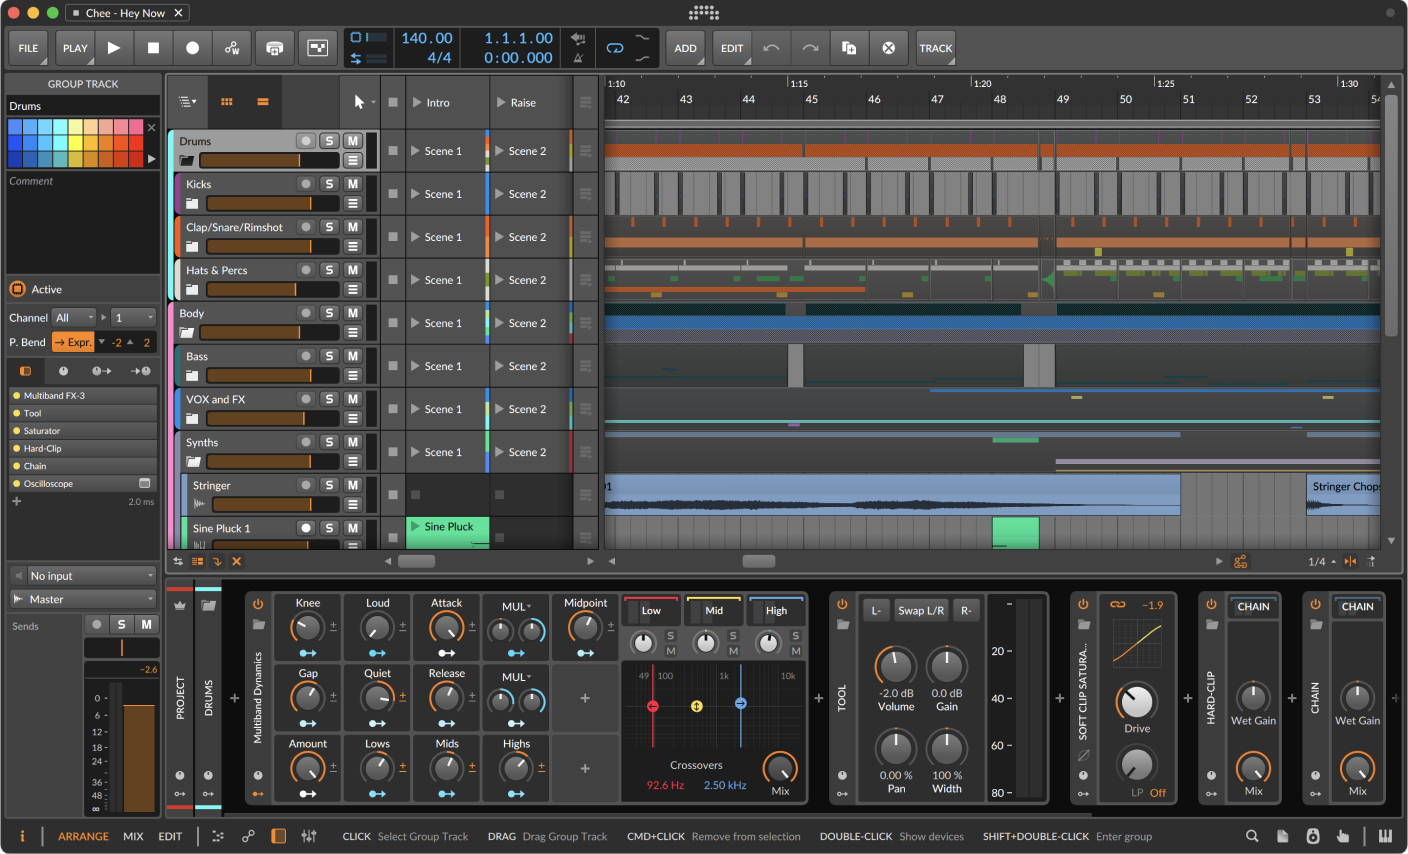Expand the Kicks group folder icon
The image size is (1408, 854).
tap(192, 204)
